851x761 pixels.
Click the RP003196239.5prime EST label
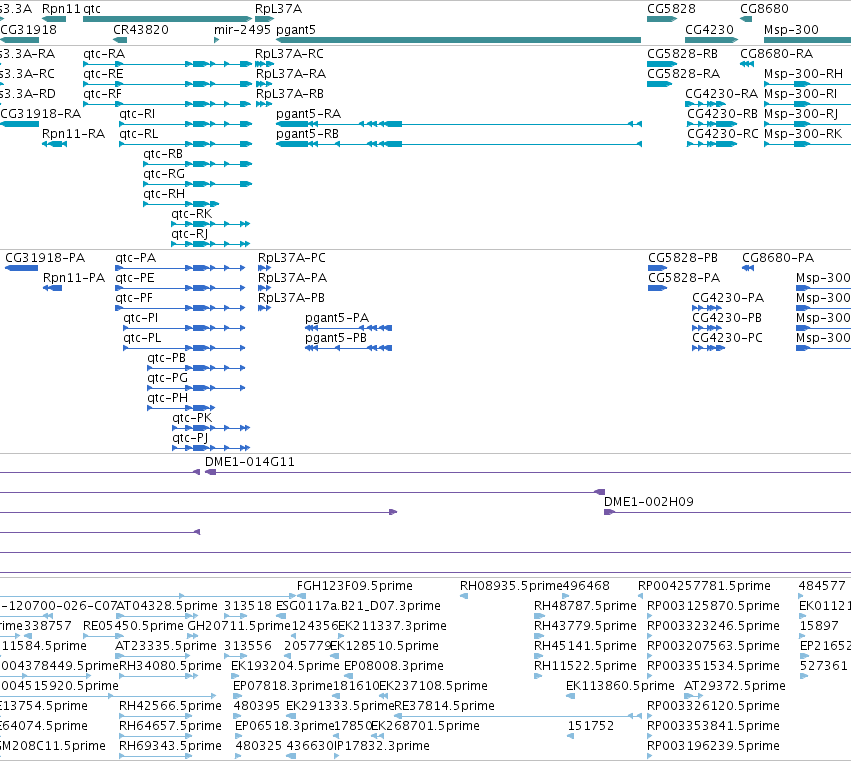713,746
